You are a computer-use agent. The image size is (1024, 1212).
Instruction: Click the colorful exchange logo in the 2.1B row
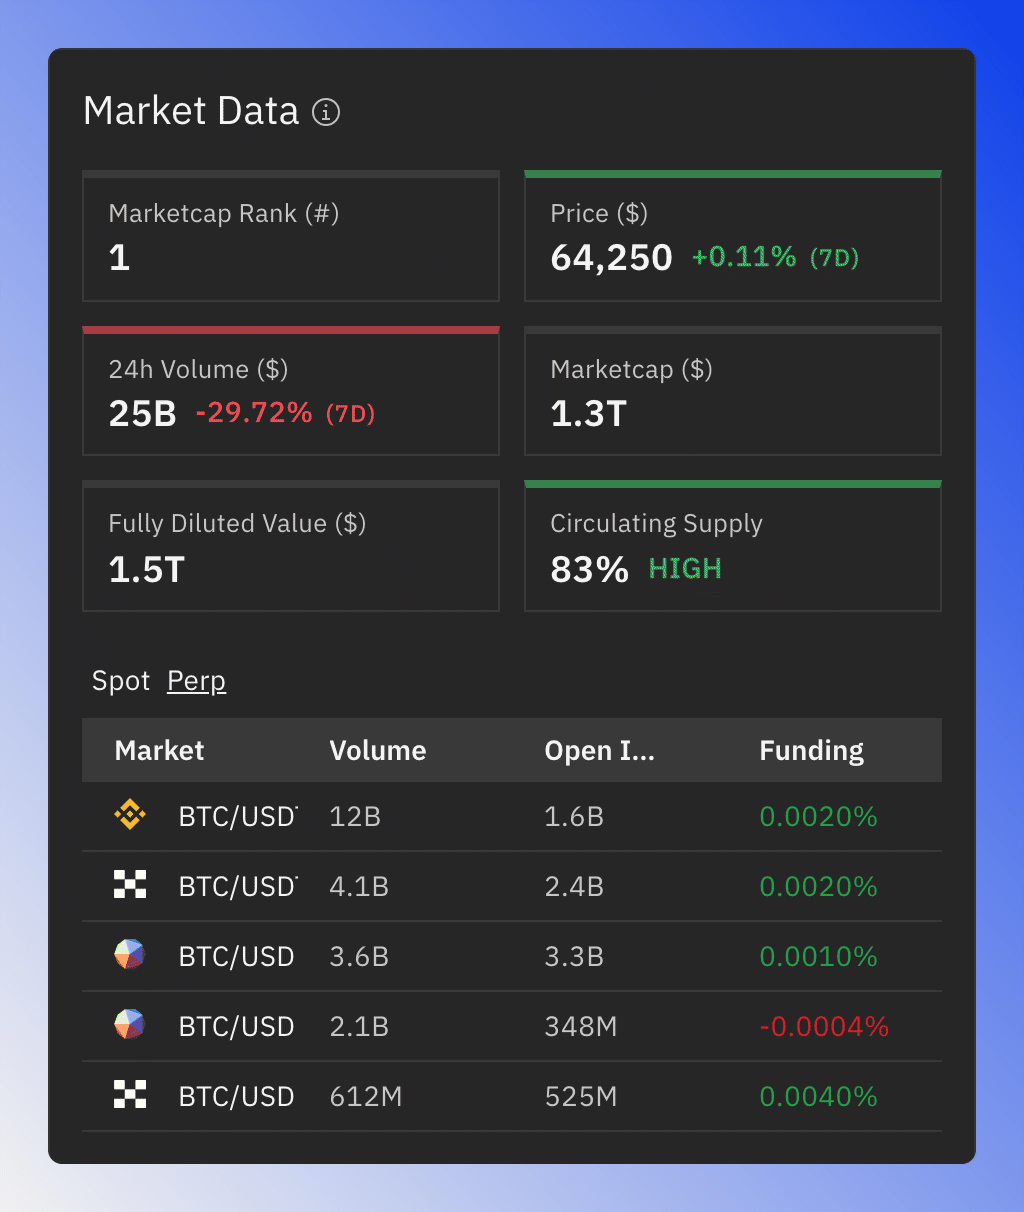130,1025
